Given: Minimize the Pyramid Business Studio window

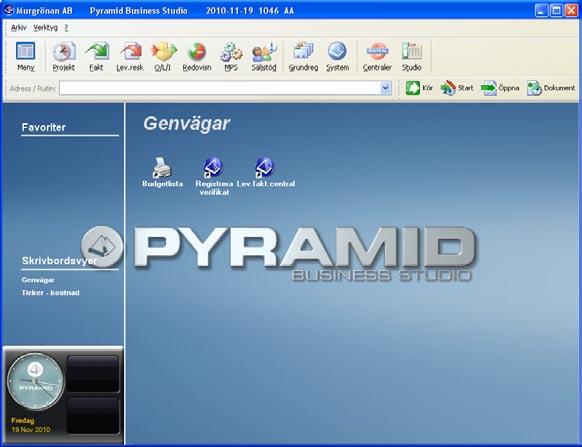Looking at the screenshot, I should (x=542, y=10).
